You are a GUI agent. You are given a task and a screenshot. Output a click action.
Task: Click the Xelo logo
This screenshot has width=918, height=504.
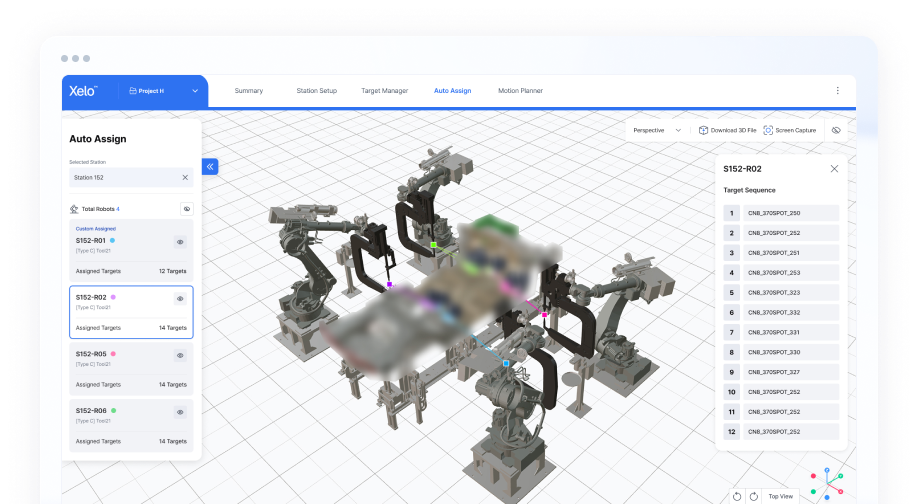pyautogui.click(x=83, y=91)
